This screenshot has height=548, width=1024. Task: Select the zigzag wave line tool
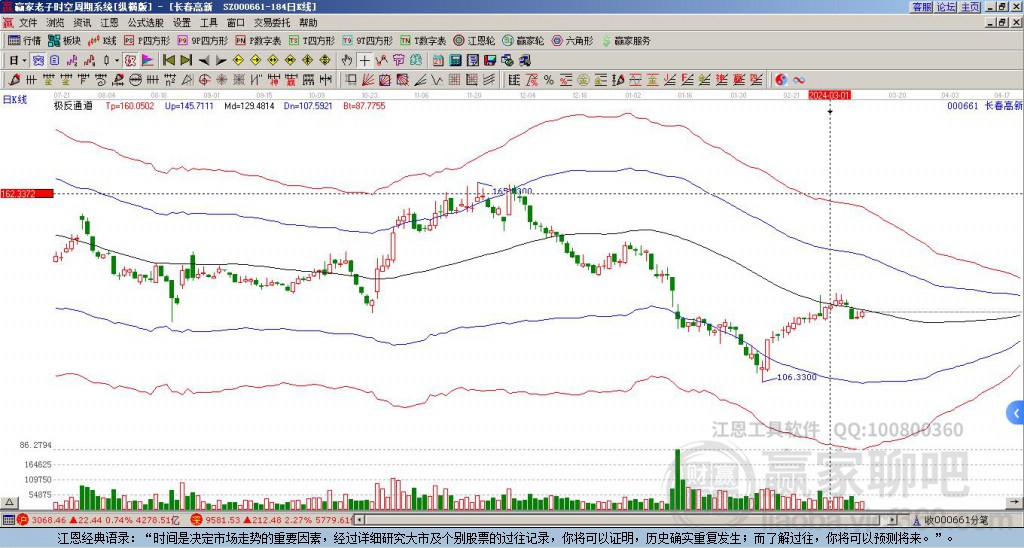coord(437,80)
